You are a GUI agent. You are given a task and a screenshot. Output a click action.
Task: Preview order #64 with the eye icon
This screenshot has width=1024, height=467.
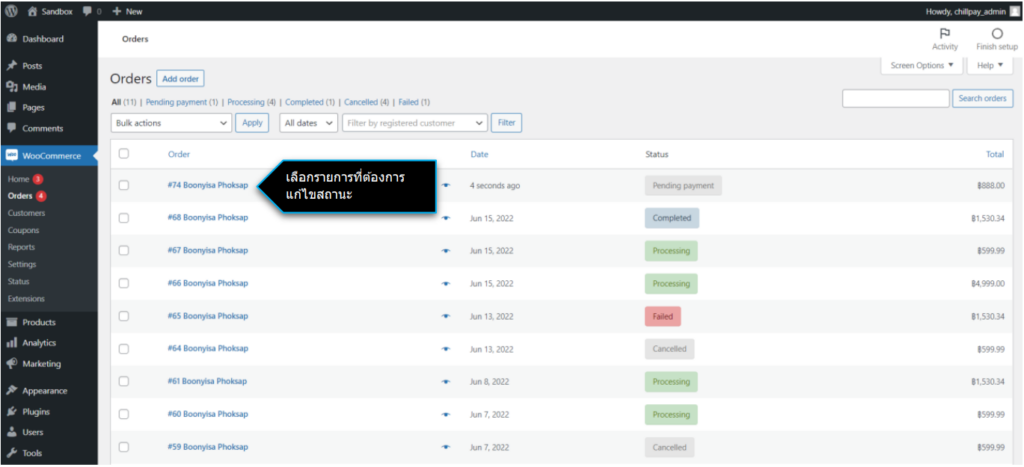pyautogui.click(x=446, y=349)
